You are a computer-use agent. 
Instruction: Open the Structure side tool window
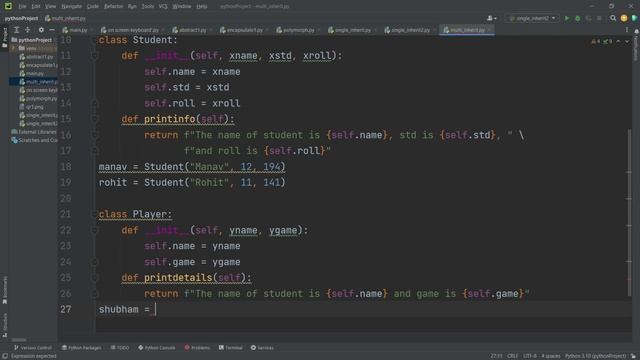[x=5, y=325]
